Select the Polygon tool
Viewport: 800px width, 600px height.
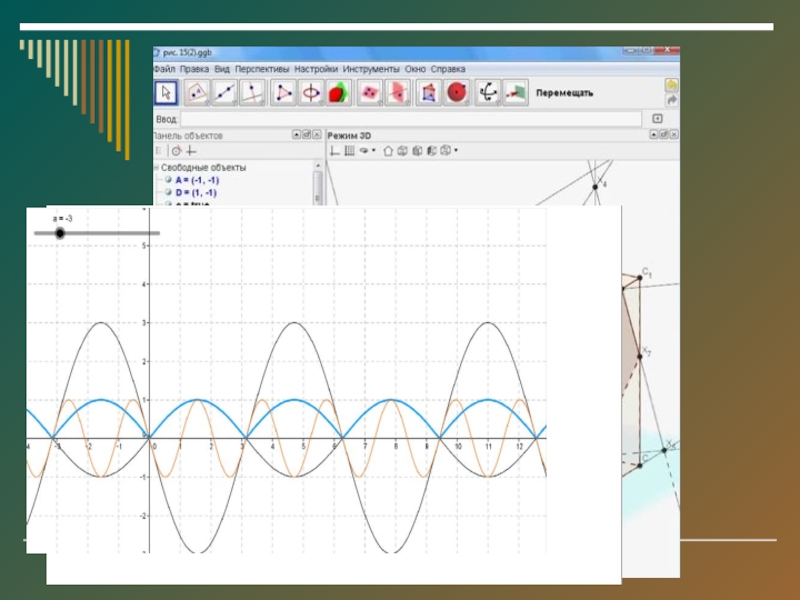point(285,93)
